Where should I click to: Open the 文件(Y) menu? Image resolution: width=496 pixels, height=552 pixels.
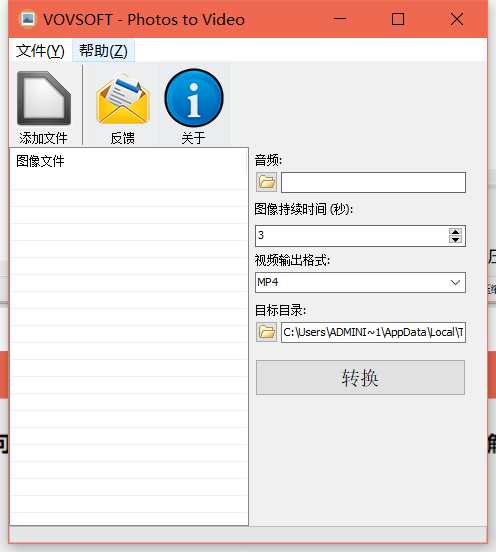pos(40,51)
